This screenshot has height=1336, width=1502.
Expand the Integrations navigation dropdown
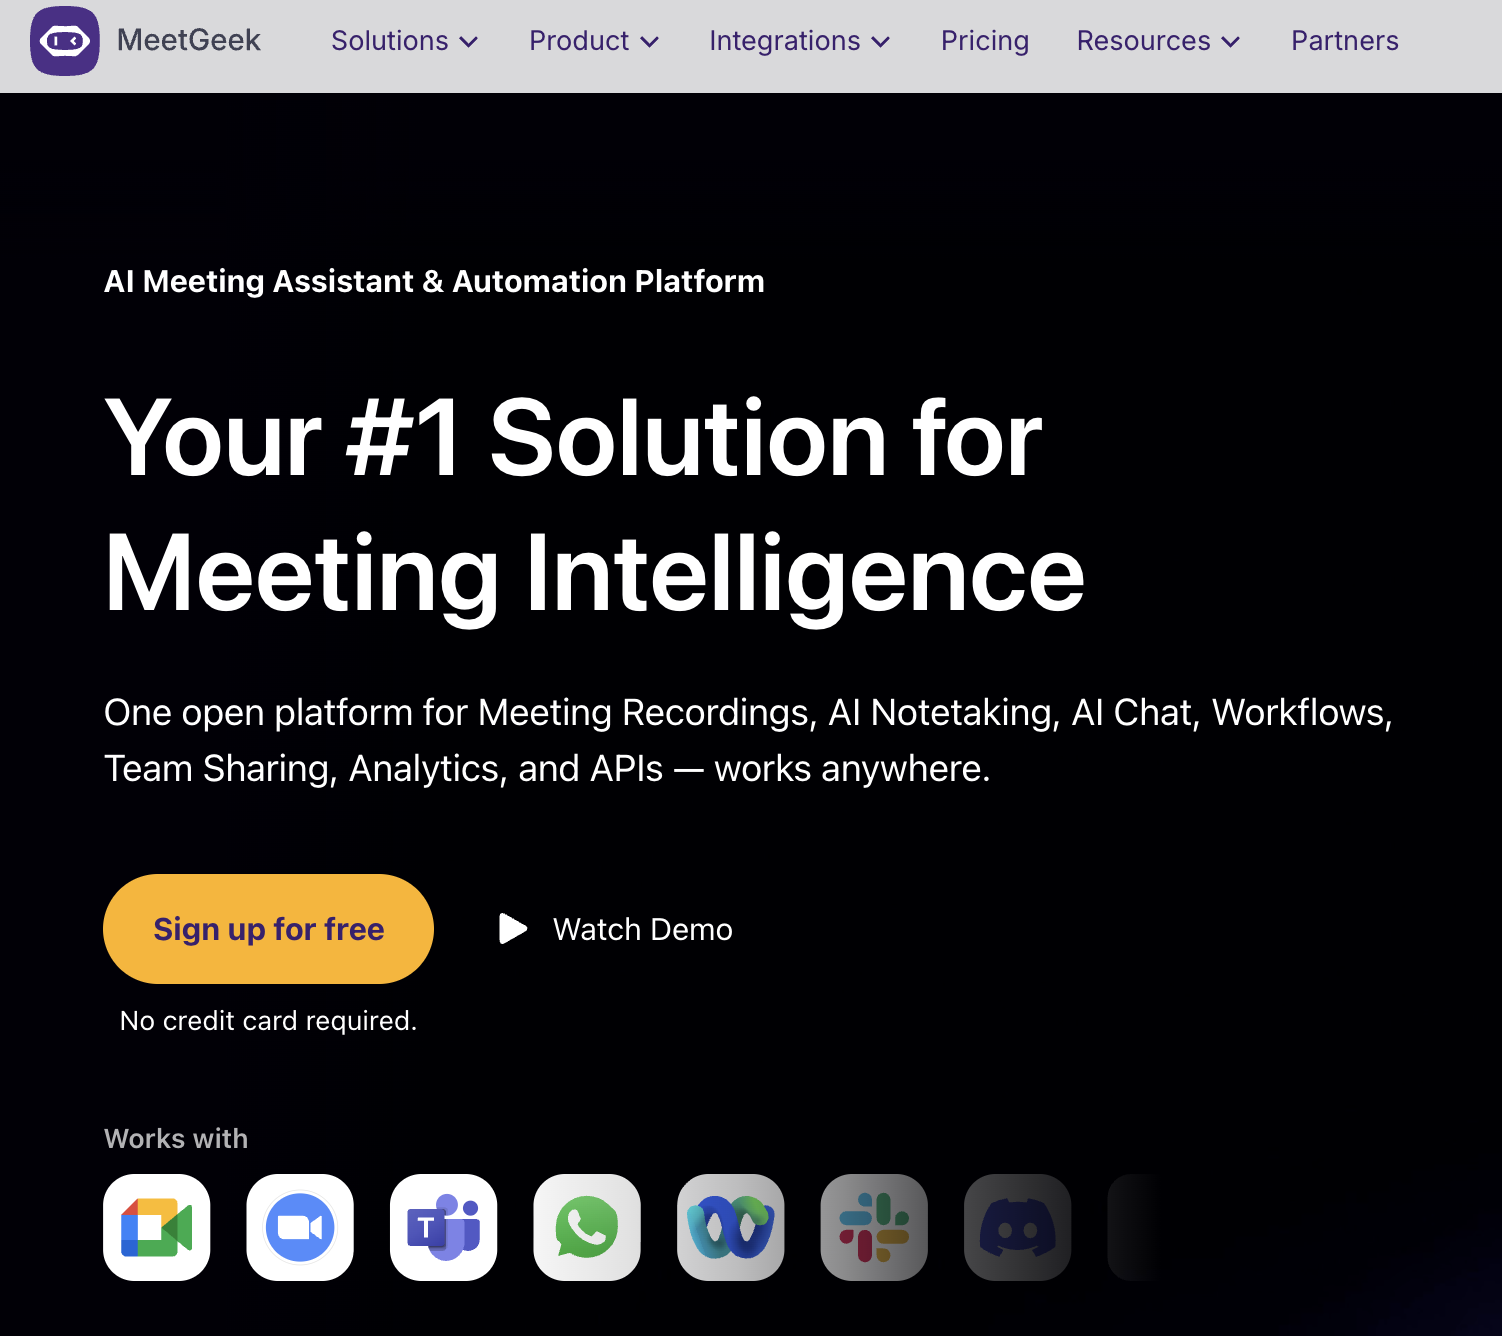(x=799, y=41)
